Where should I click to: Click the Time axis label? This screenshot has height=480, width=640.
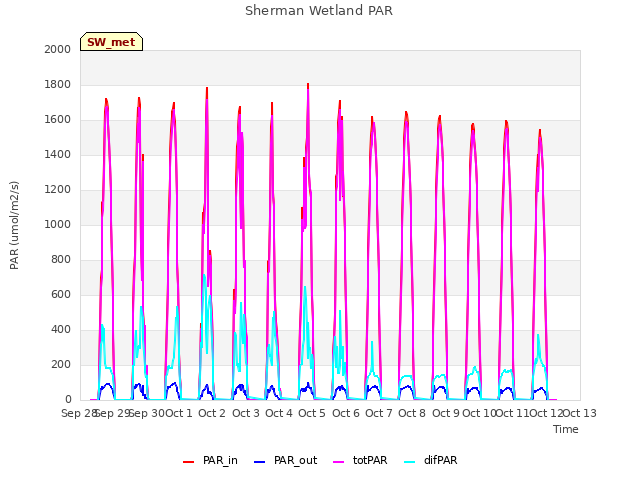click(x=566, y=429)
